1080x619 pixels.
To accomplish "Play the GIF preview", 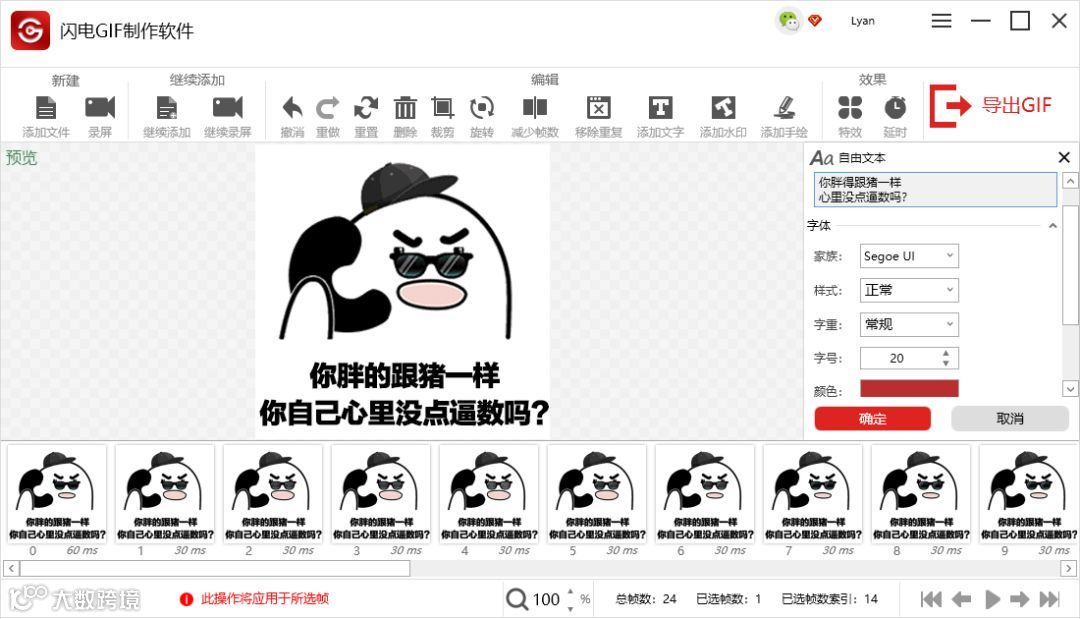I will pyautogui.click(x=993, y=599).
